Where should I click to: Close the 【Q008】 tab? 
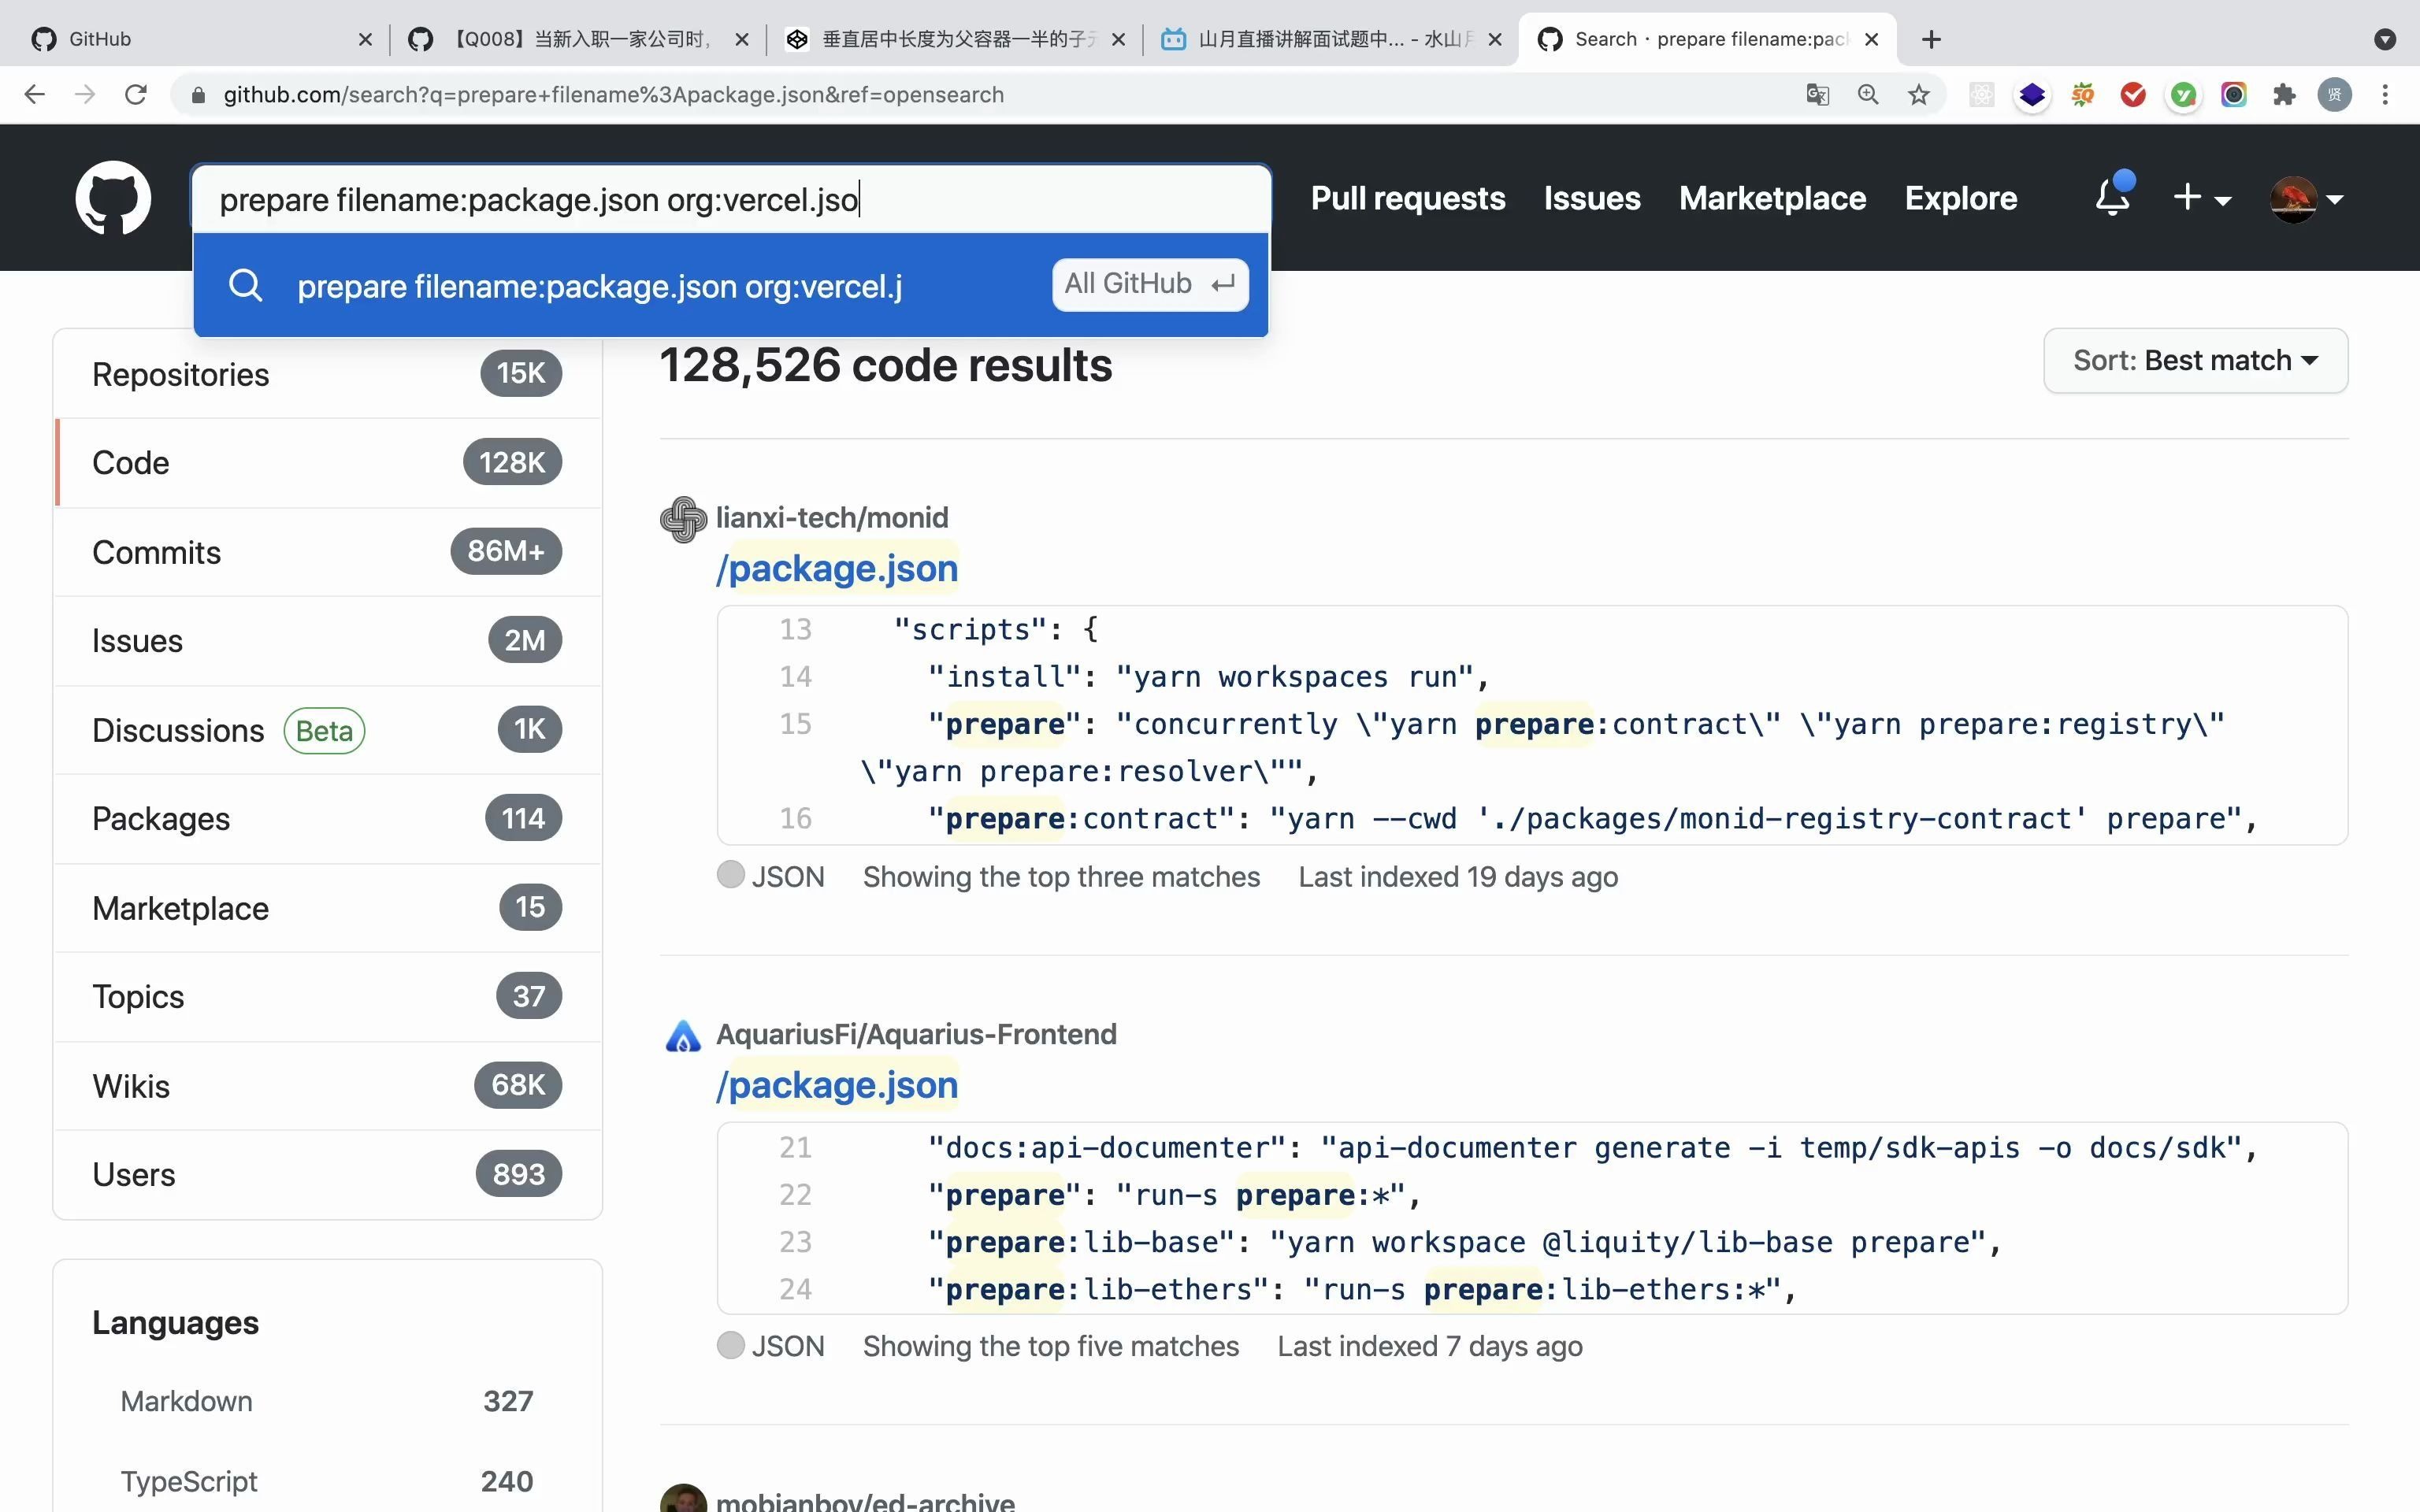click(741, 39)
